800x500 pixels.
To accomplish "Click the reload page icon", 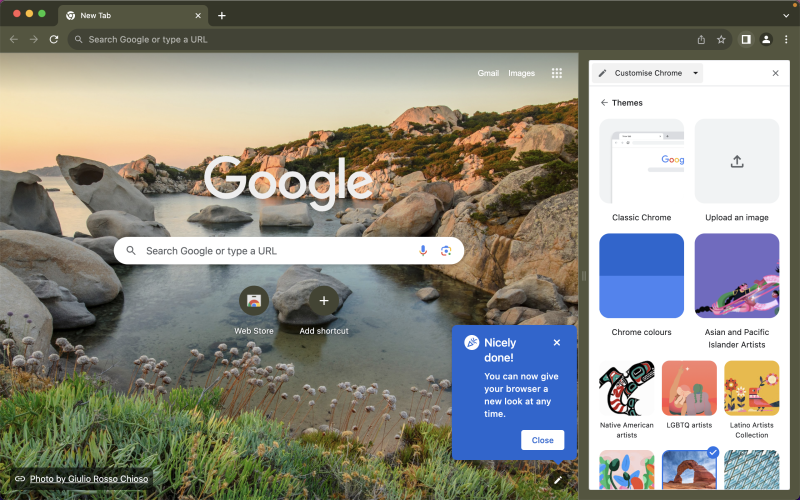I will tap(53, 39).
